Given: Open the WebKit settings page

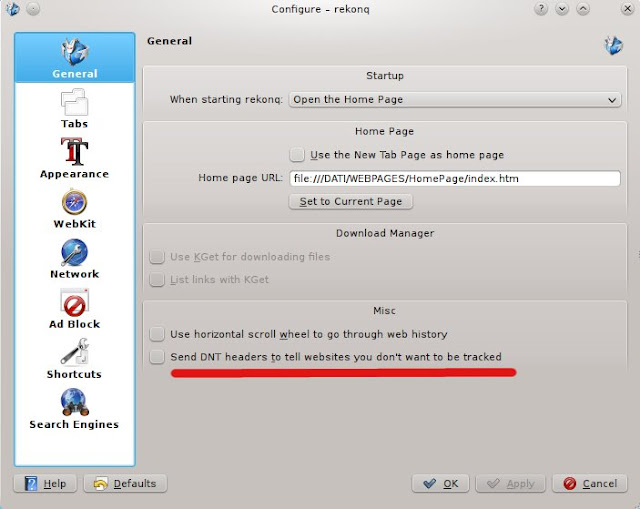Looking at the screenshot, I should (x=74, y=209).
